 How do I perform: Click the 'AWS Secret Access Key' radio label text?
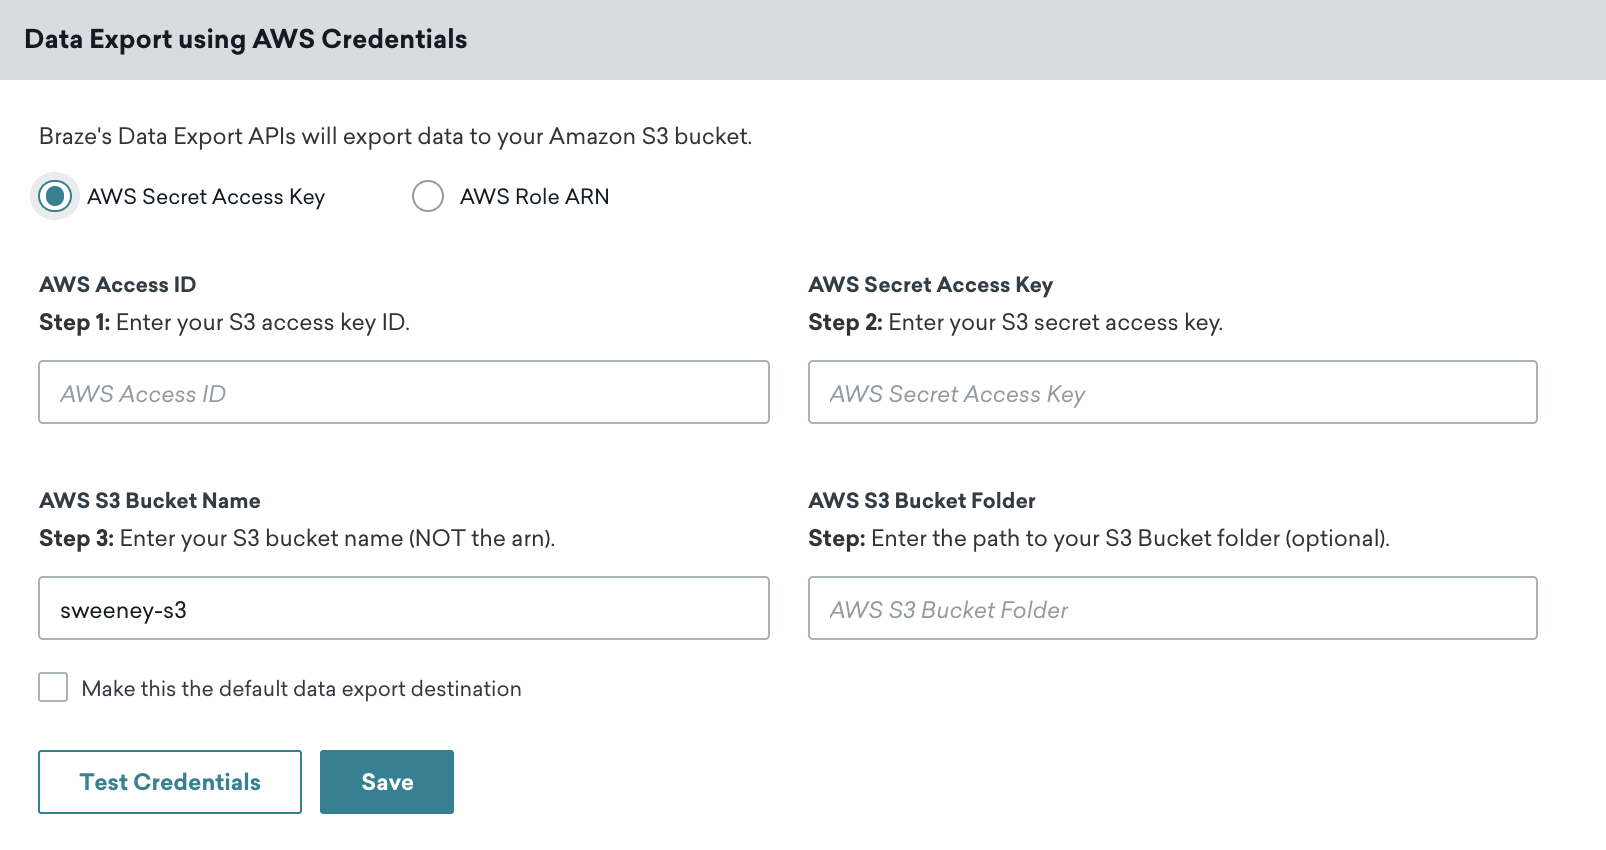pos(205,197)
